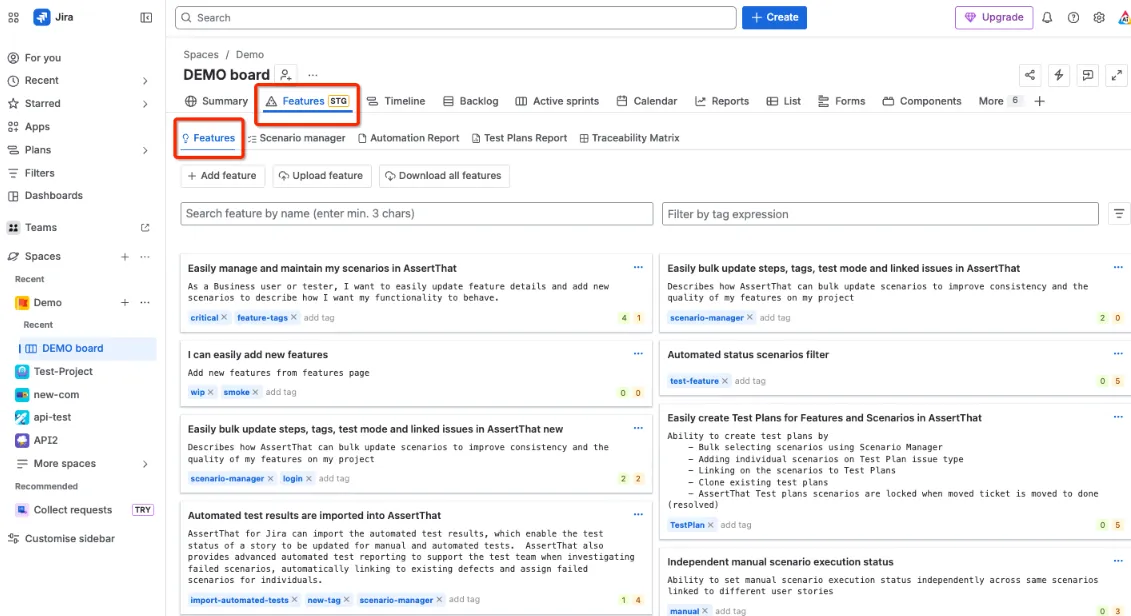Click the Add feature button
This screenshot has width=1131, height=616.
(222, 176)
